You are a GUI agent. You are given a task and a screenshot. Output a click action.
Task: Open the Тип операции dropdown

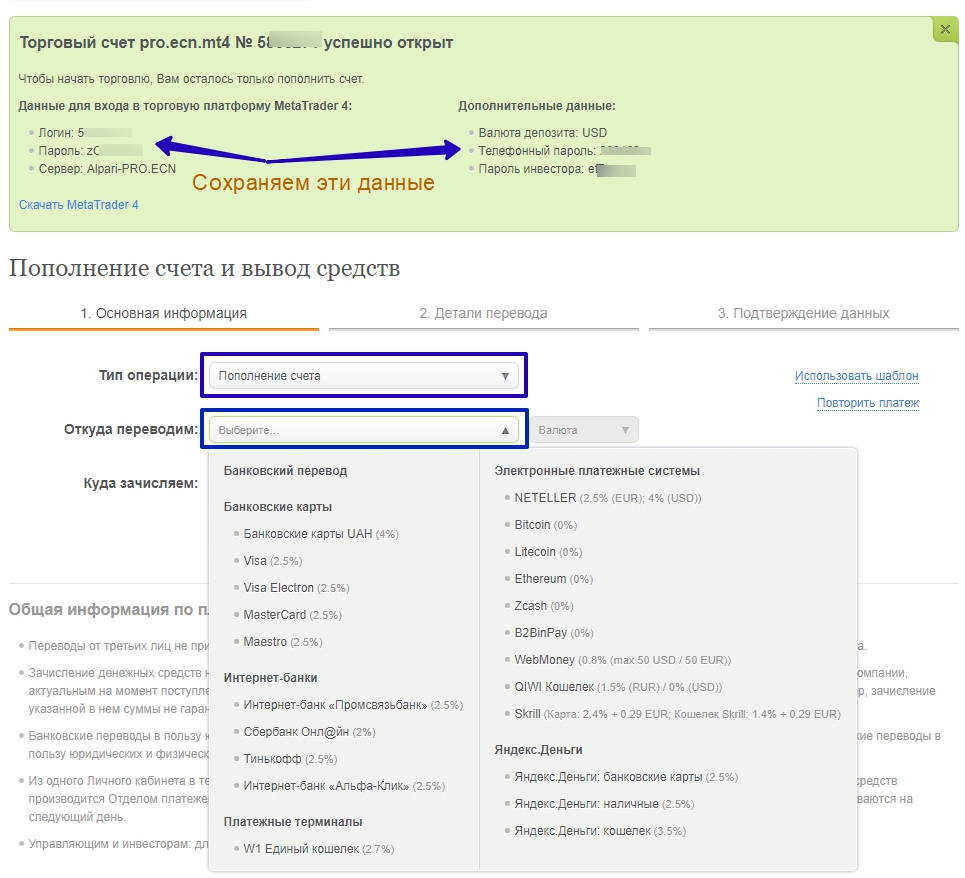pyautogui.click(x=365, y=376)
